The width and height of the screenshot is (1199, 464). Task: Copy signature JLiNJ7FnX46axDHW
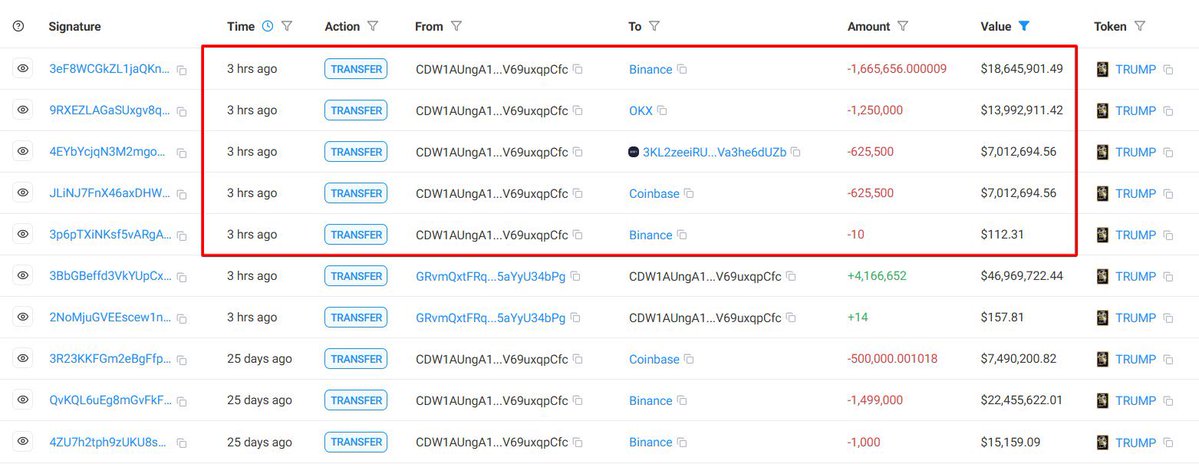pos(182,194)
